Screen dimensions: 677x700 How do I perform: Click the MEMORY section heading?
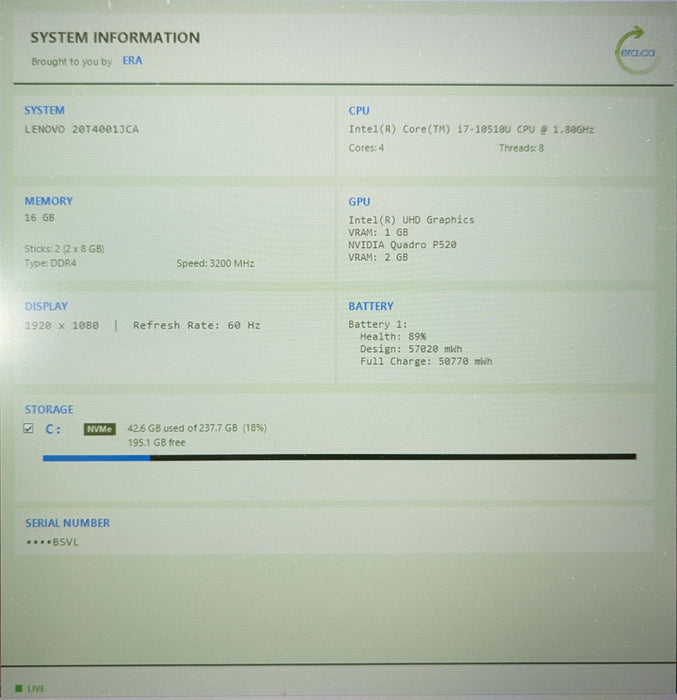(x=49, y=201)
